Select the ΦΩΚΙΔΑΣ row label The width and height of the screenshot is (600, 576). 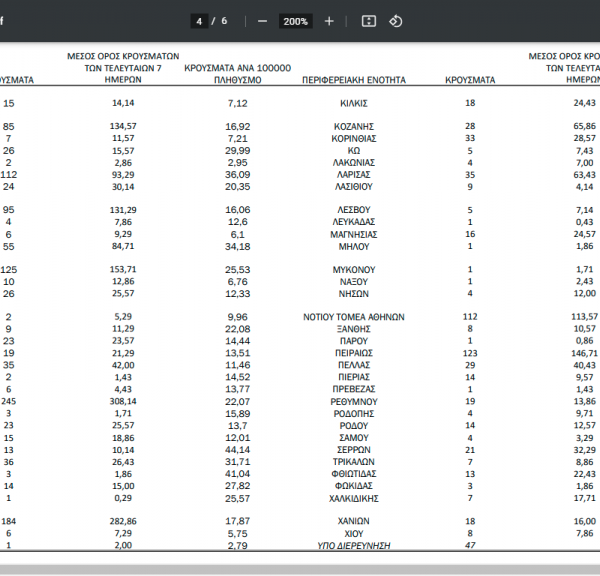pos(354,486)
